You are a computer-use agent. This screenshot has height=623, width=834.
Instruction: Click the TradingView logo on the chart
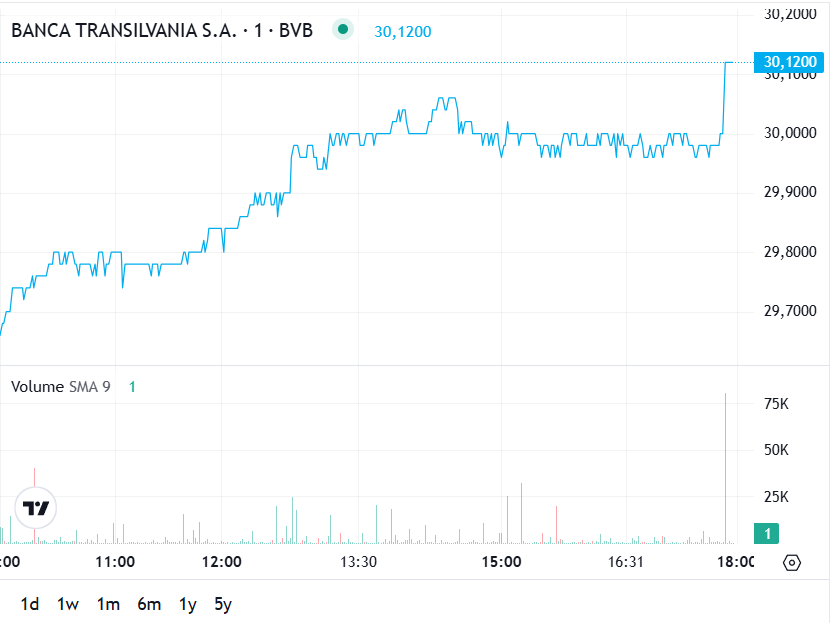click(36, 508)
